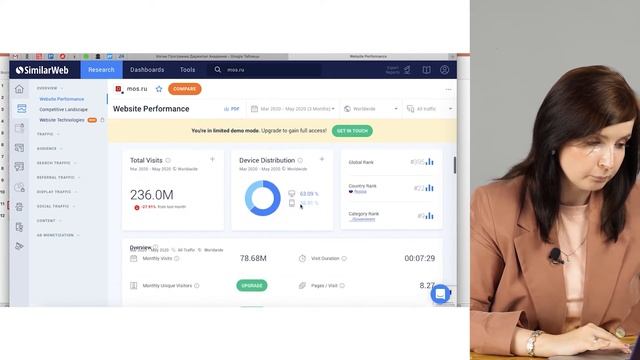Click the green Get In Touch button
The image size is (640, 360).
point(352,131)
